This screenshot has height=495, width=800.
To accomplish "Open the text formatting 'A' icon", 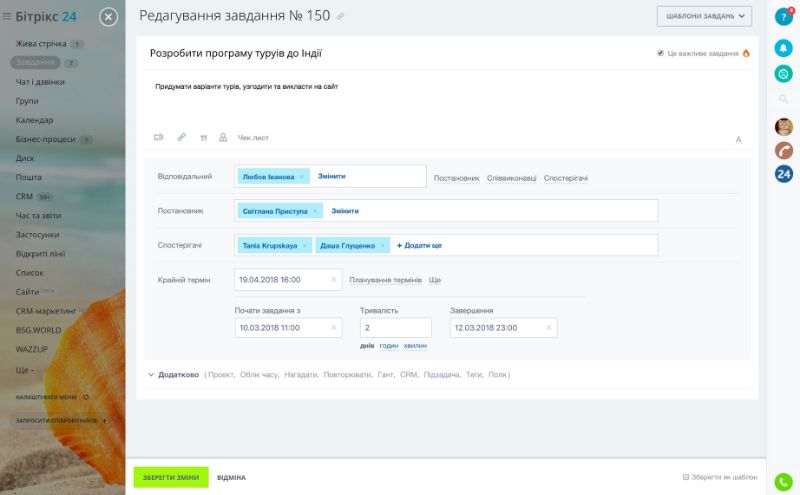I will [x=738, y=139].
